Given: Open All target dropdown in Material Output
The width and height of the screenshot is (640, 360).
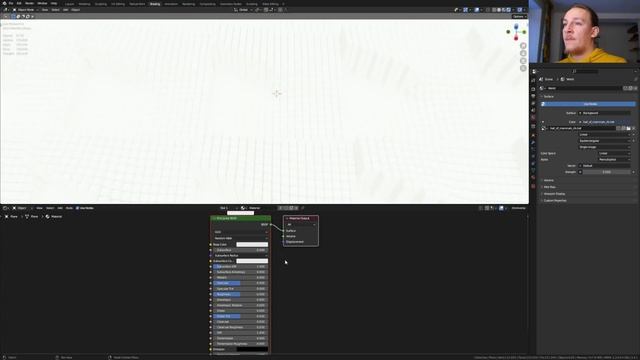Looking at the screenshot, I should pos(301,224).
